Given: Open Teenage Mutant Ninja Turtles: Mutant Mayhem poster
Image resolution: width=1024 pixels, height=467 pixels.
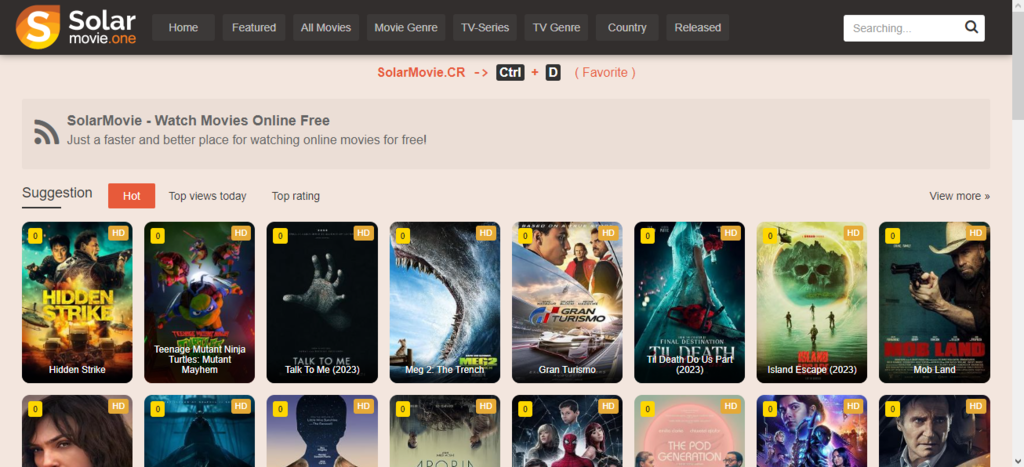Looking at the screenshot, I should (199, 302).
